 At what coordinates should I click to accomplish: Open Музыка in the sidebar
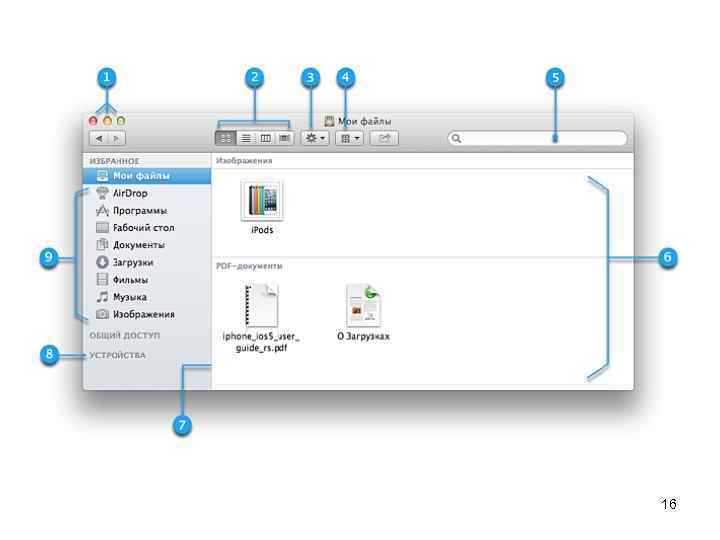point(147,297)
